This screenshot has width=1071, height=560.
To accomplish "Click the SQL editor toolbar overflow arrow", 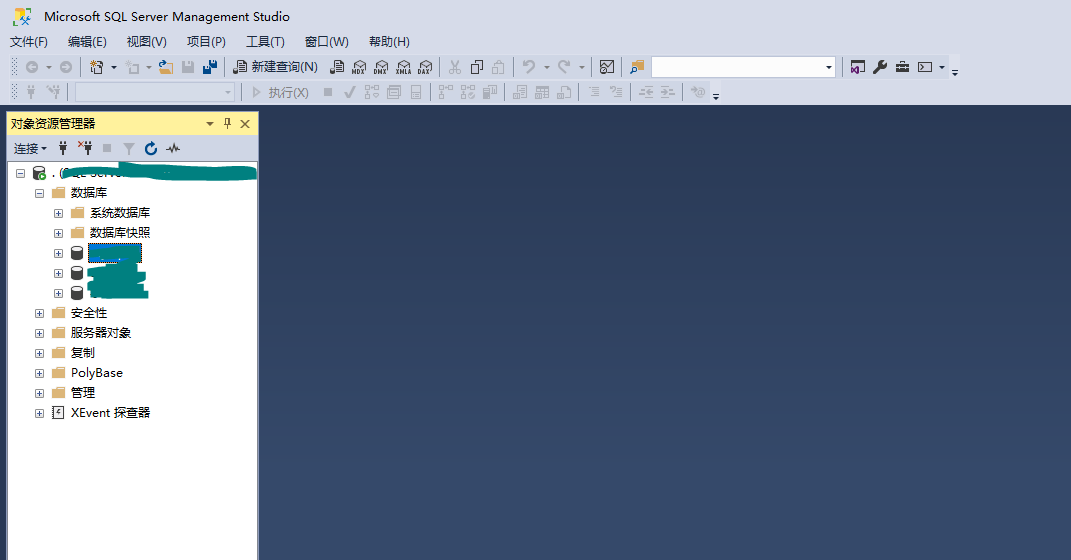I will pos(716,96).
